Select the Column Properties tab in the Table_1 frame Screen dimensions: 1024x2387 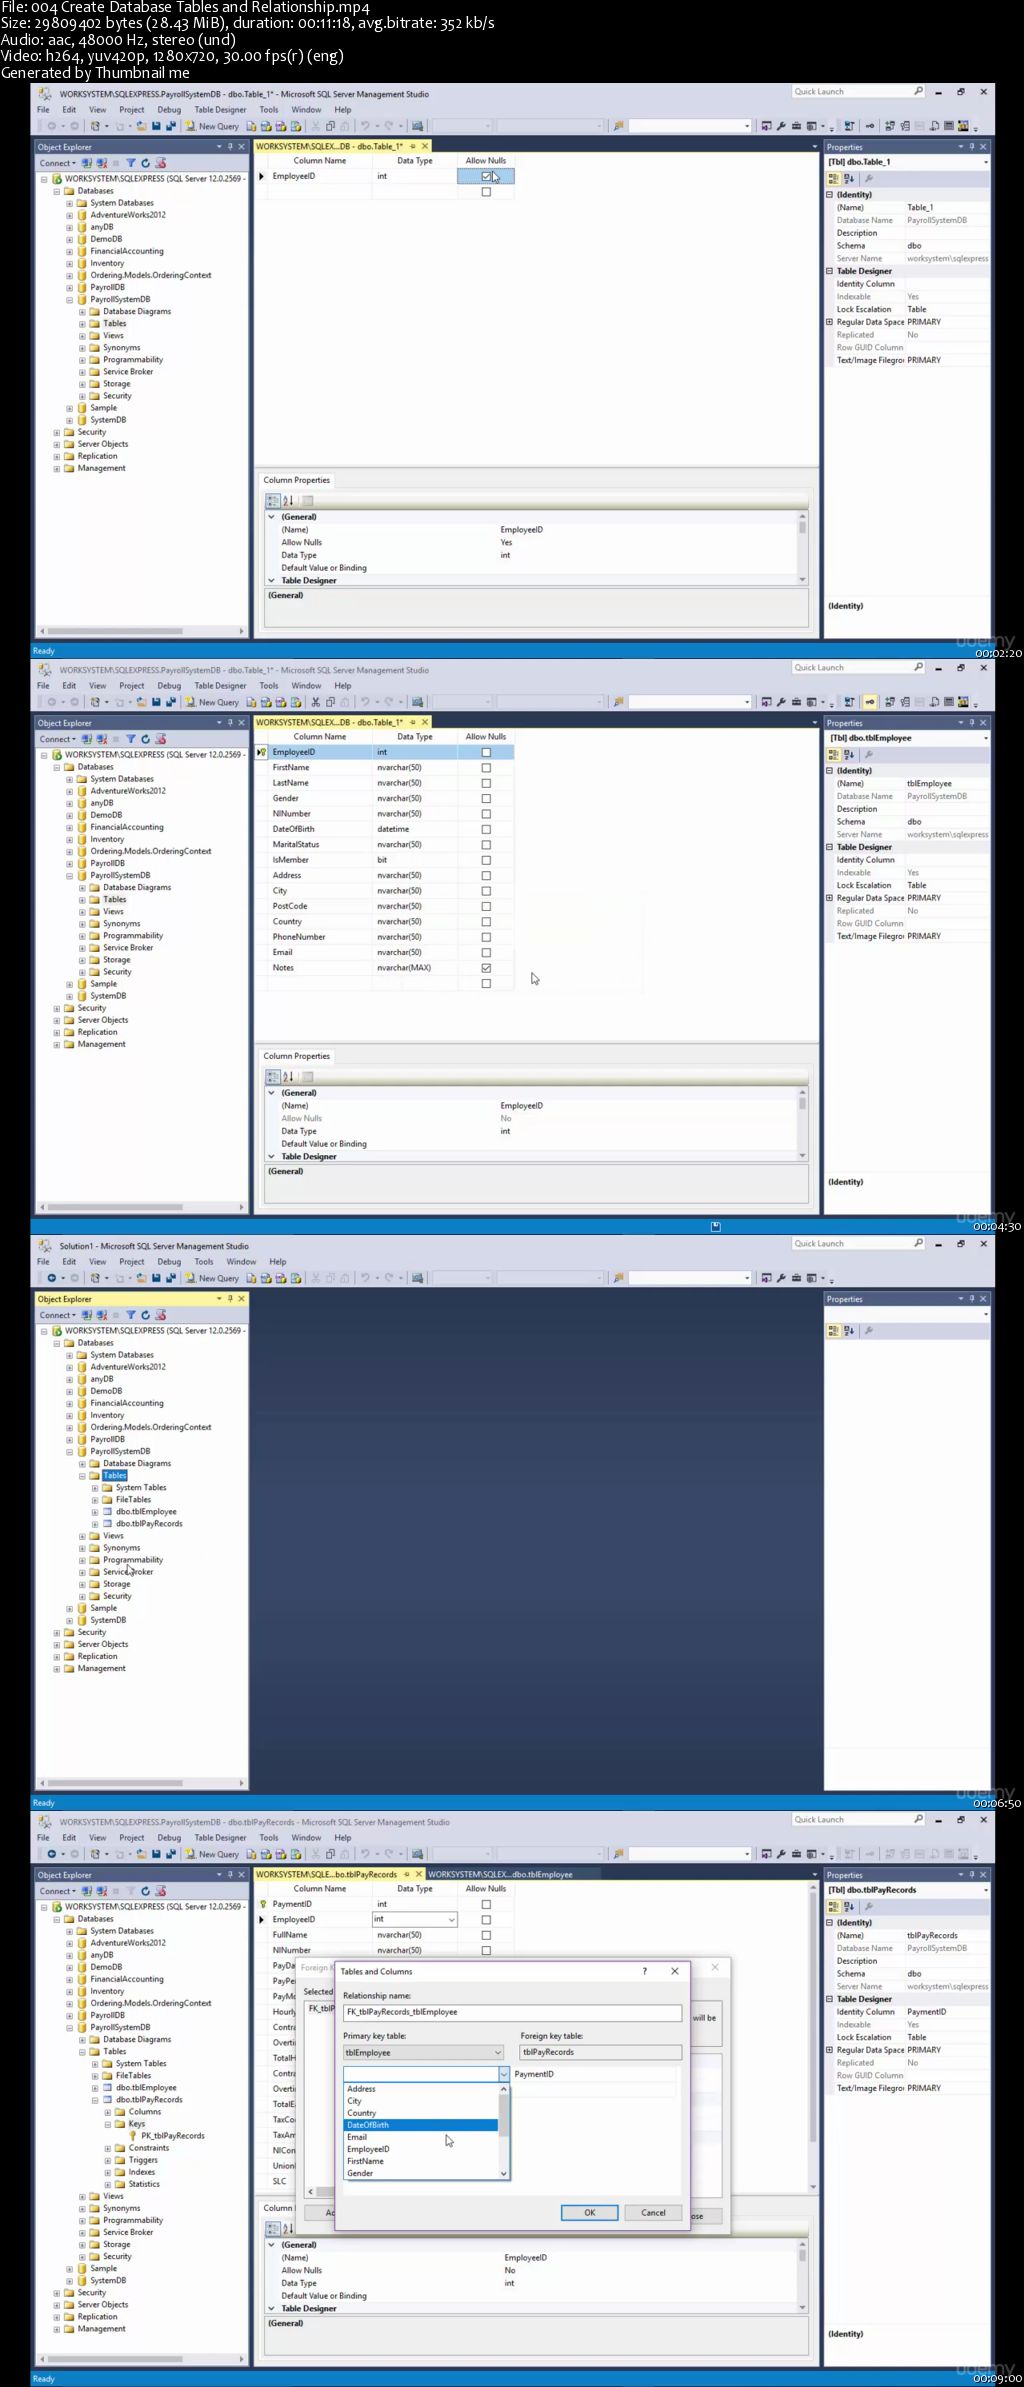click(296, 480)
